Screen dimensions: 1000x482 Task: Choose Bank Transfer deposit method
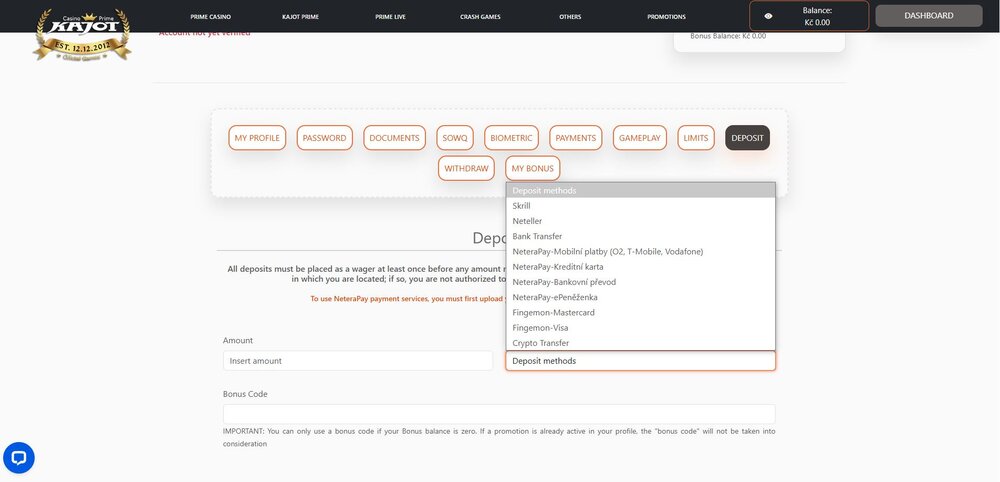pos(537,236)
